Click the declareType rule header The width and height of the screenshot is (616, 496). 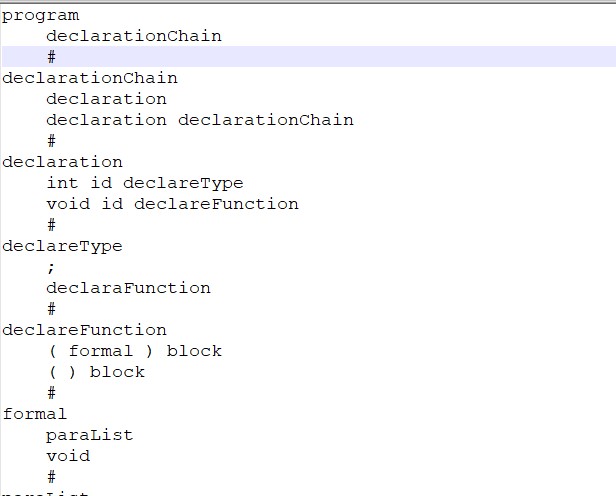pyautogui.click(x=62, y=247)
